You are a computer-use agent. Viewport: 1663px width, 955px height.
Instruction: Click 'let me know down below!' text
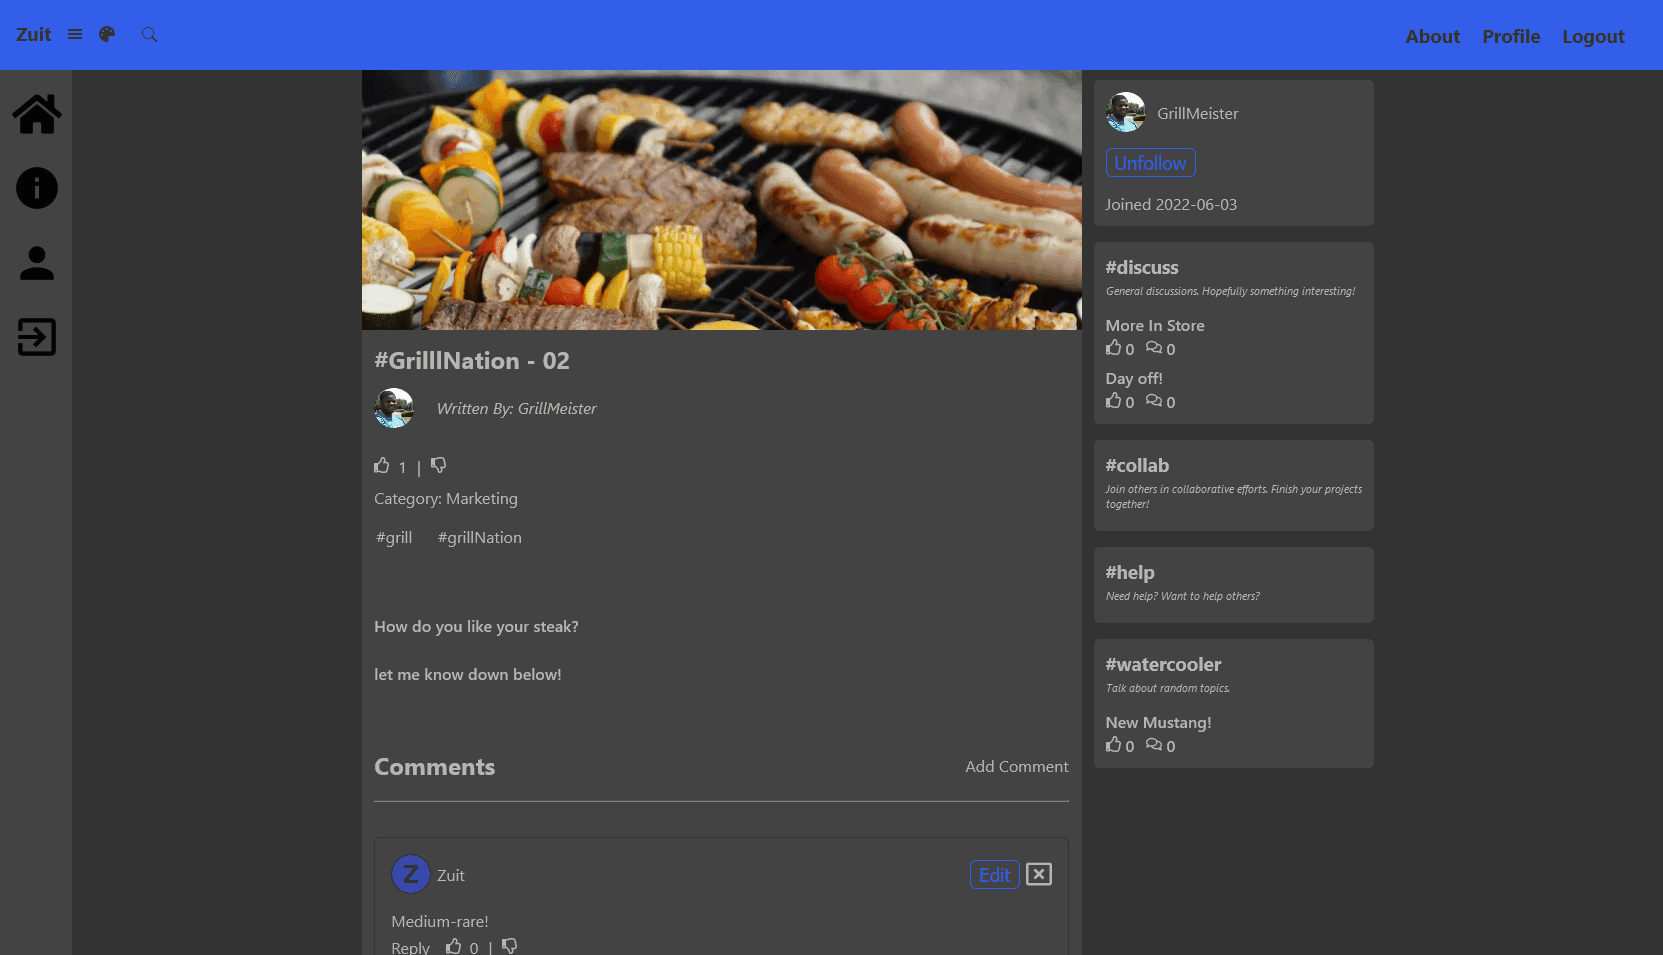click(468, 674)
